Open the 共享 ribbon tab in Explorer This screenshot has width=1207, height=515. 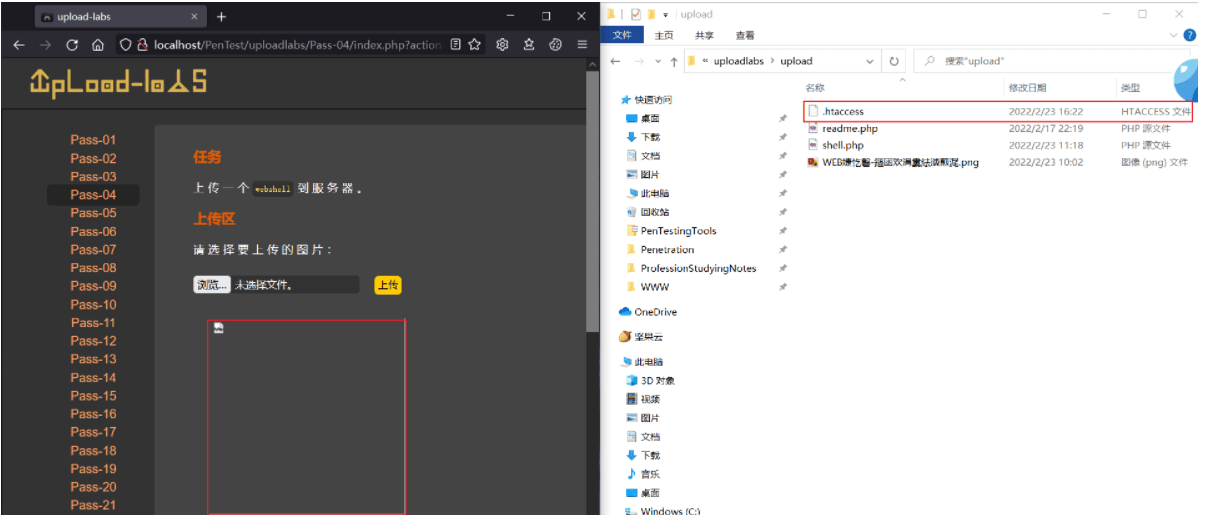[704, 35]
